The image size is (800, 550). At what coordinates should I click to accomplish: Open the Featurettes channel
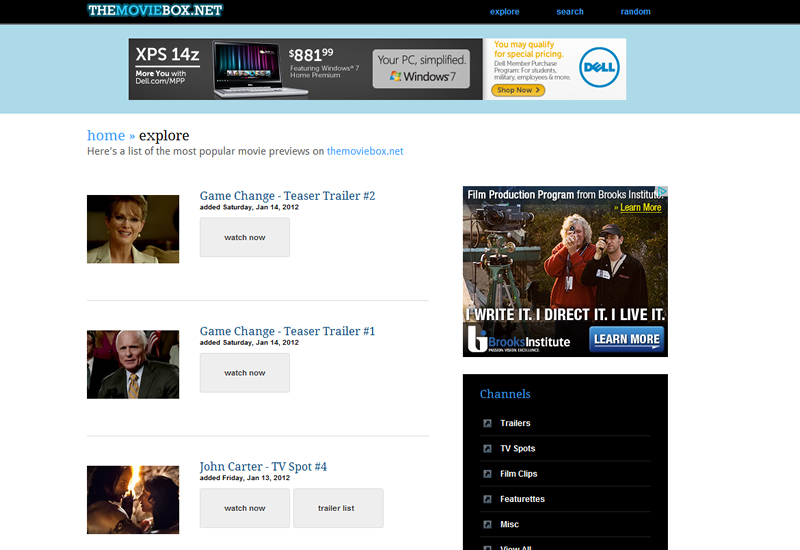522,499
